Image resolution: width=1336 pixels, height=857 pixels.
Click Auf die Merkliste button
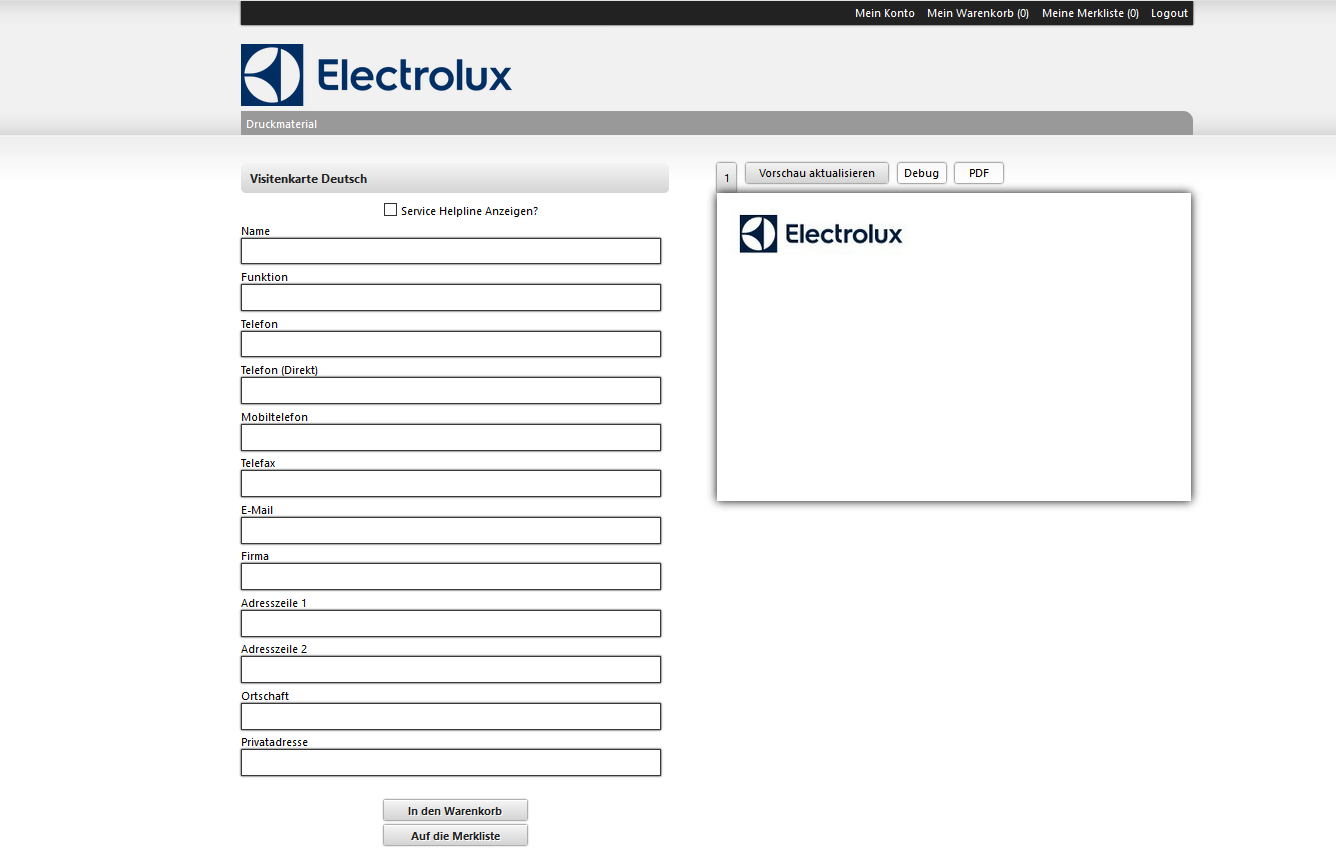coord(455,835)
